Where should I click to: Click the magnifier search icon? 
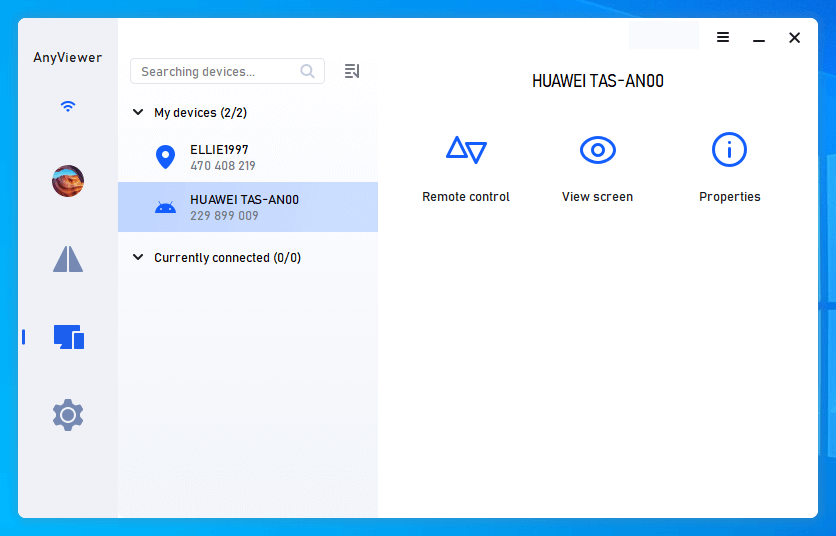pos(307,71)
